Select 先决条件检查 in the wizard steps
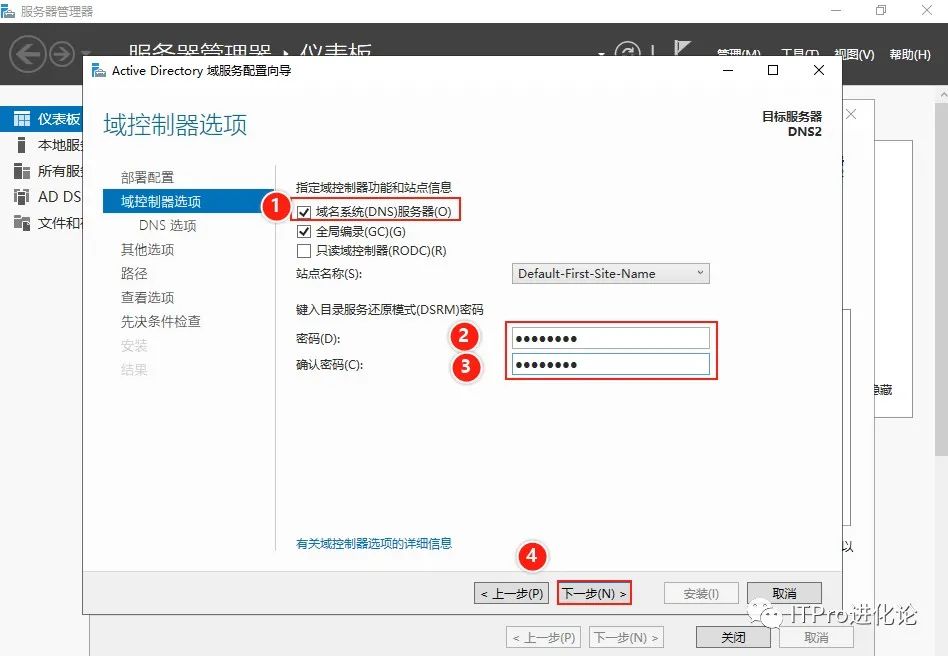 (x=160, y=321)
